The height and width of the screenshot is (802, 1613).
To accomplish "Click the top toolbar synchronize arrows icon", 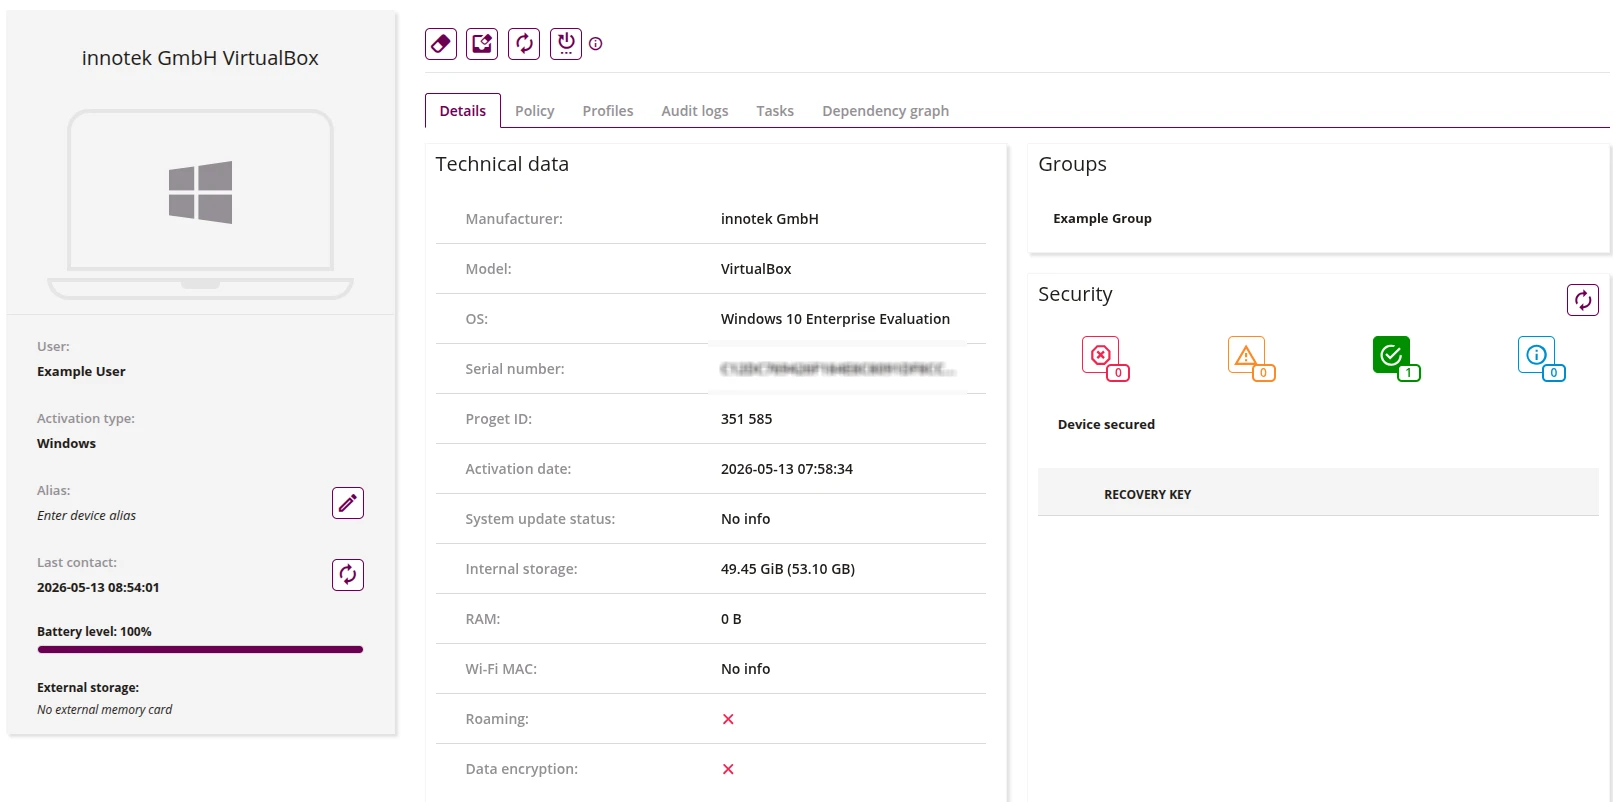I will [524, 44].
